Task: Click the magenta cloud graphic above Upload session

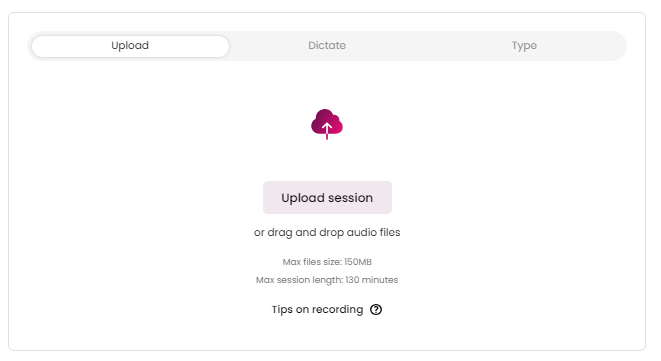Action: pyautogui.click(x=327, y=124)
